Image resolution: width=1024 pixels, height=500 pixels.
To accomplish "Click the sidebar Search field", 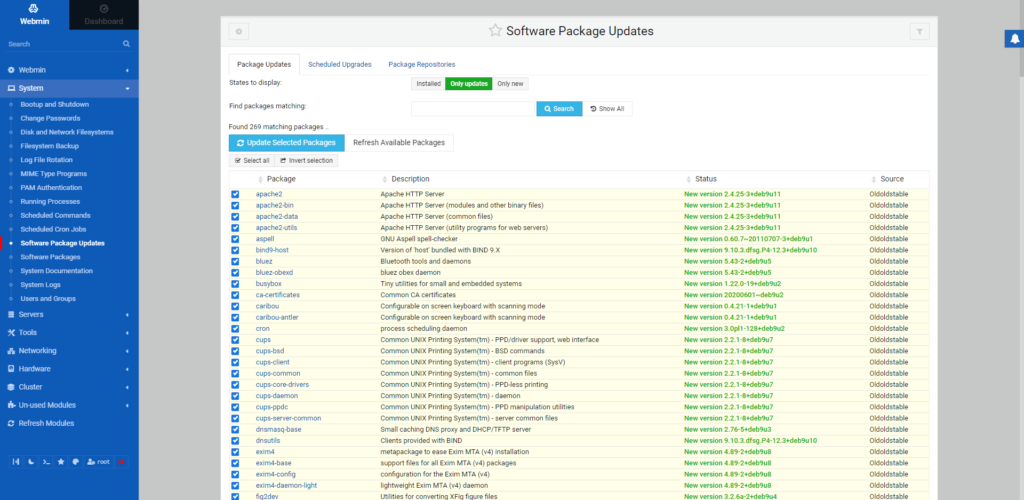I will (x=62, y=44).
